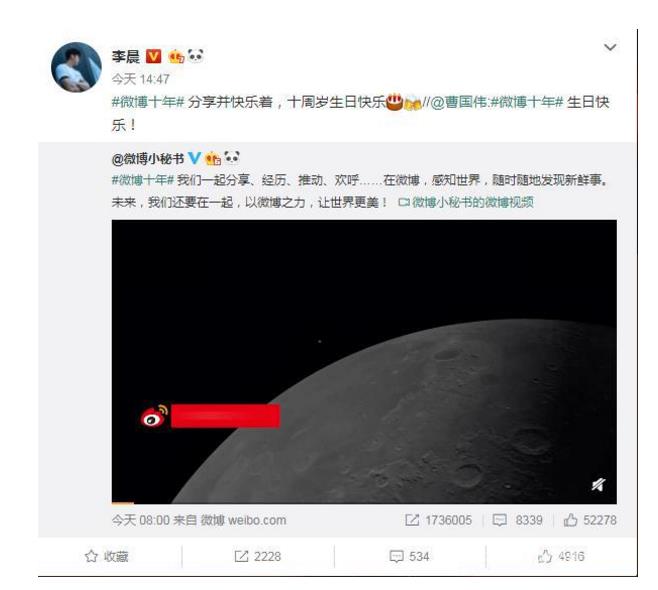Screen dimensions: 658x590
Task: Open the original post's 1736005 reposts
Action: point(439,520)
